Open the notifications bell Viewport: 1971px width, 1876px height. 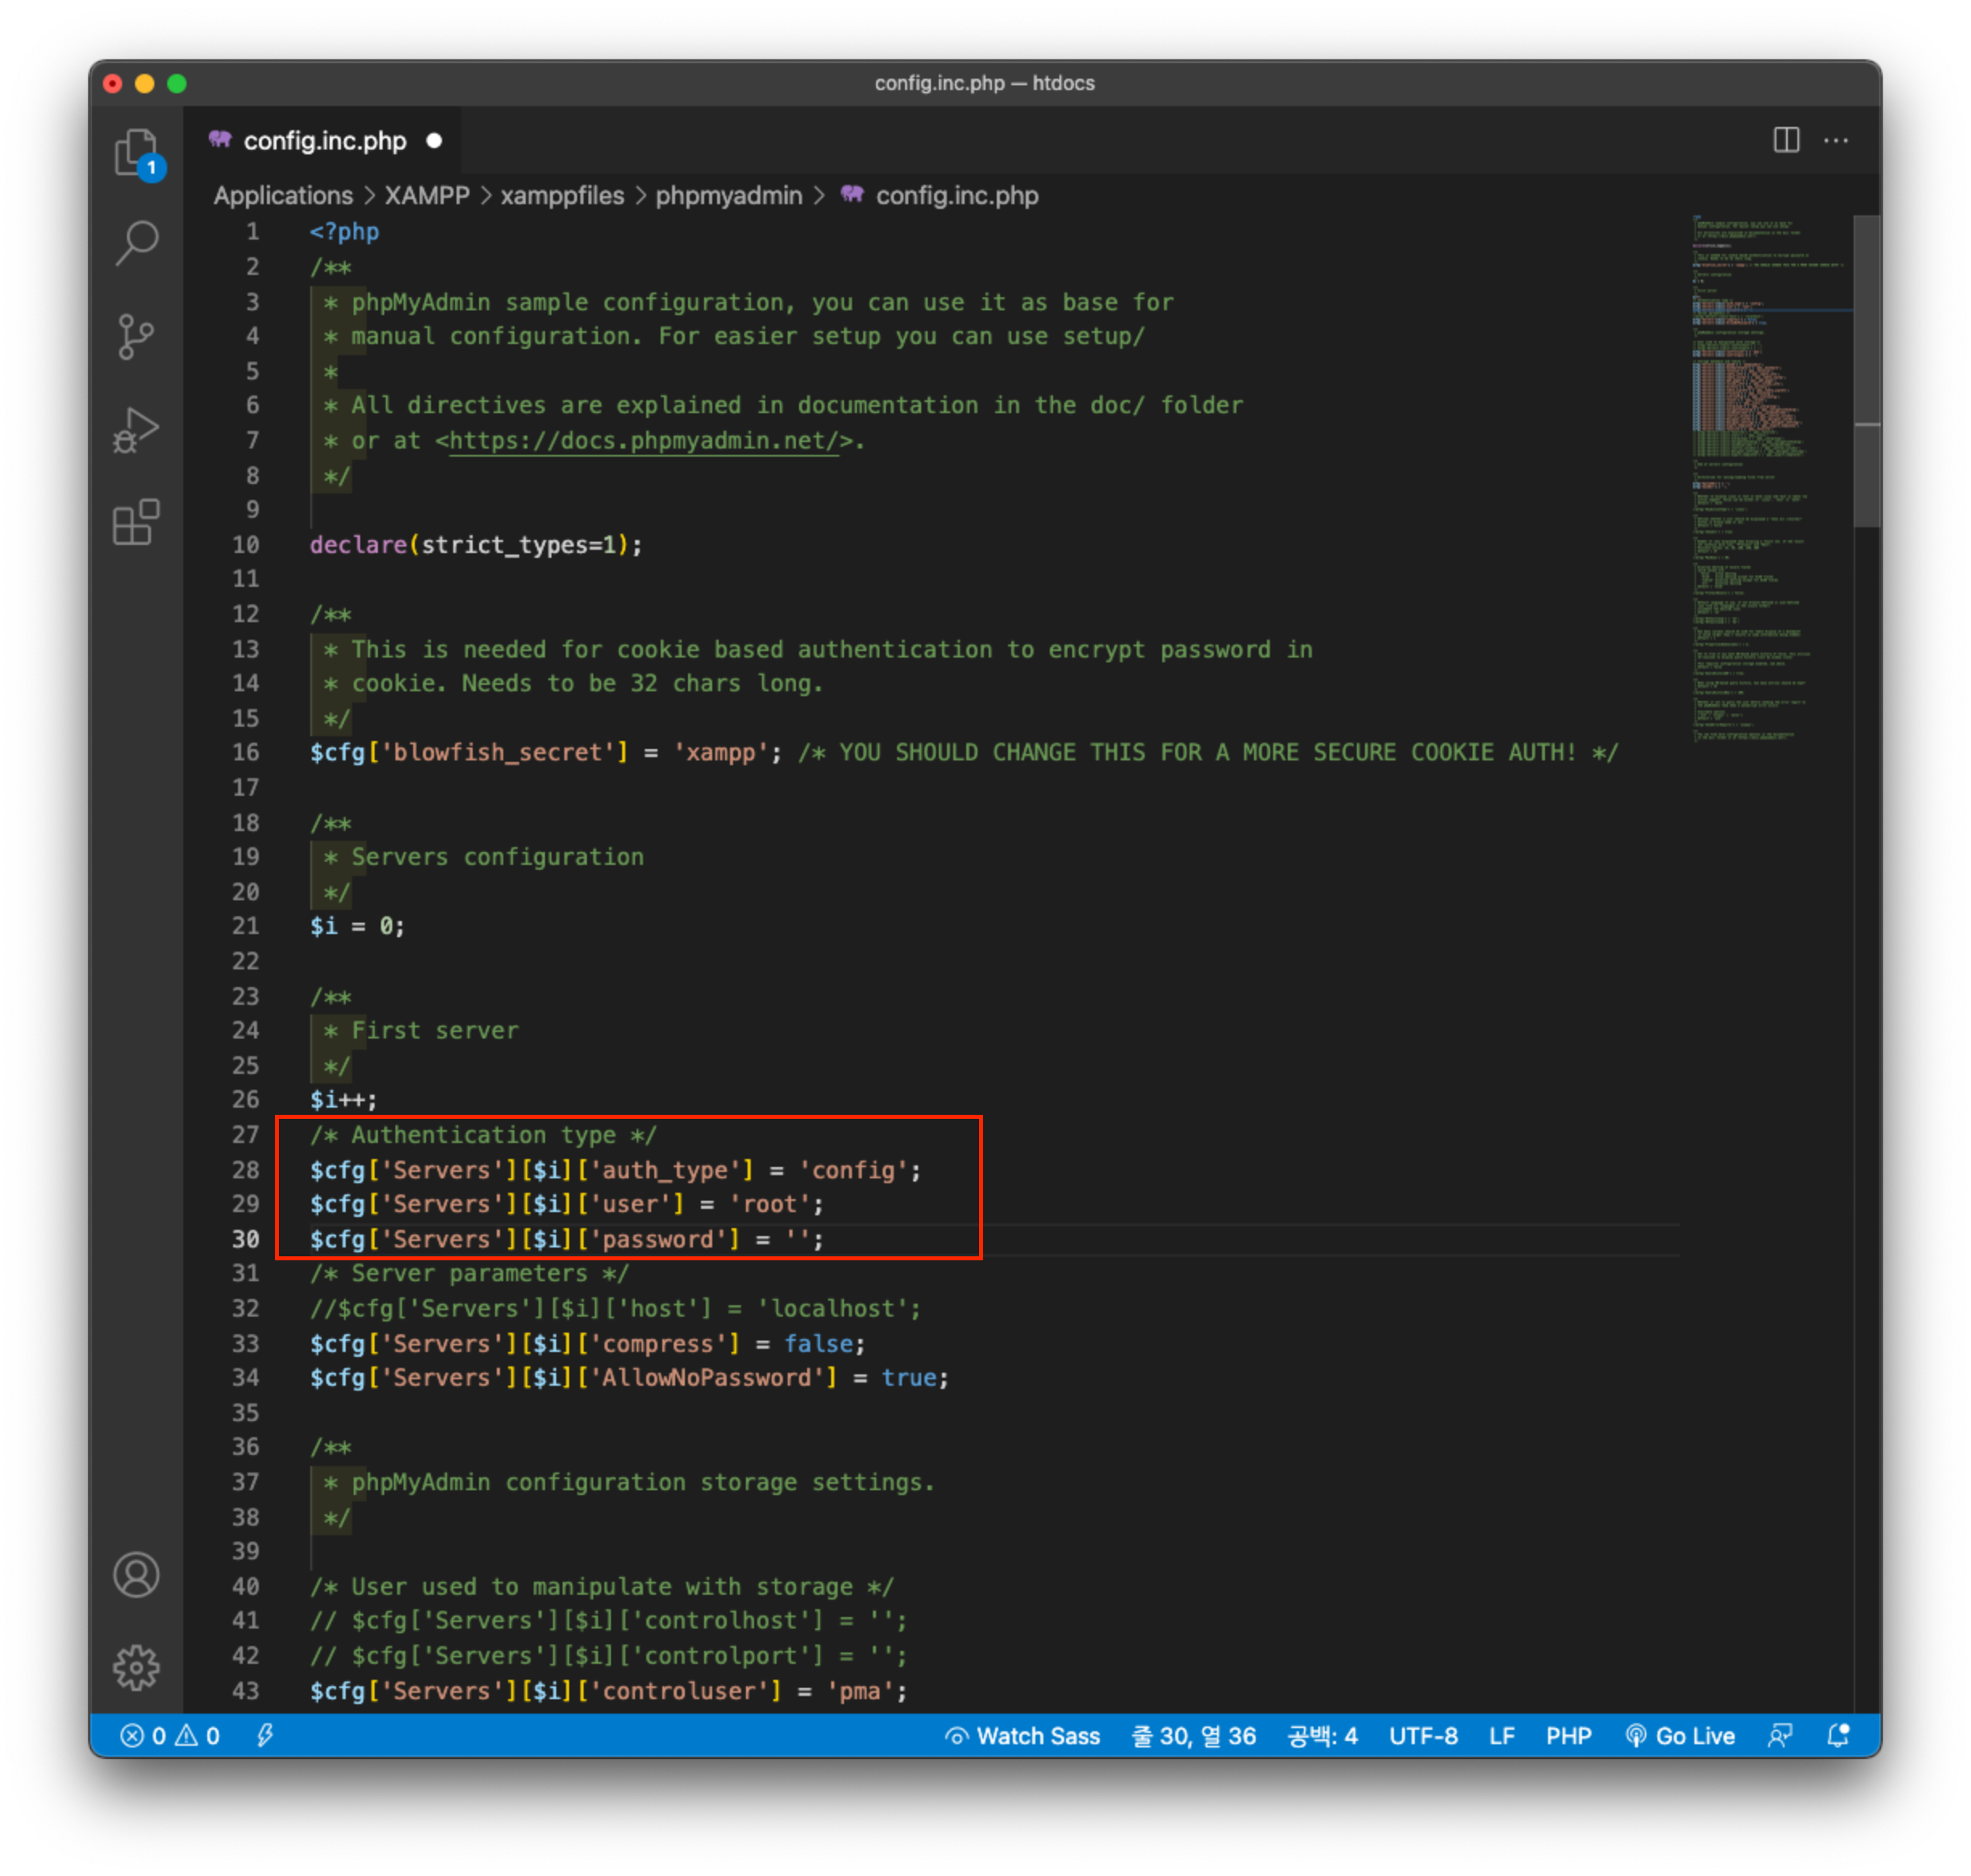pos(1838,1736)
